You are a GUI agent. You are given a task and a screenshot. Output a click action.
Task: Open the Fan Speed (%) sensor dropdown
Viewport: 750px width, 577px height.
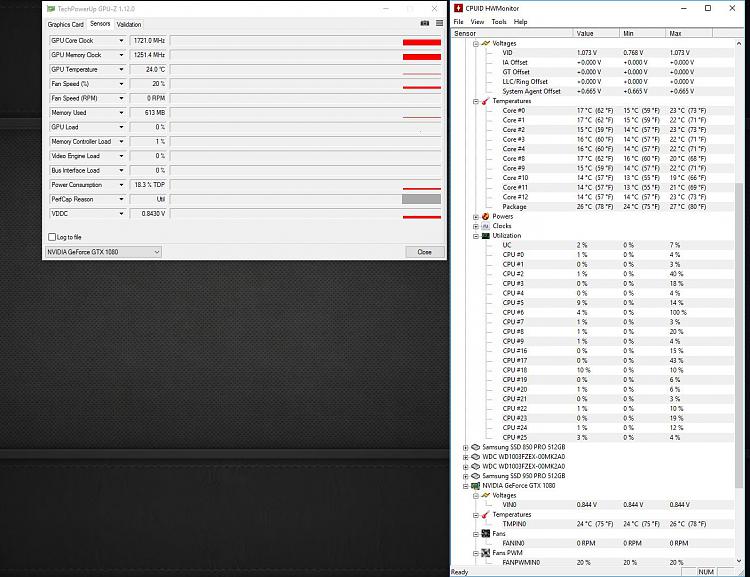tap(121, 84)
